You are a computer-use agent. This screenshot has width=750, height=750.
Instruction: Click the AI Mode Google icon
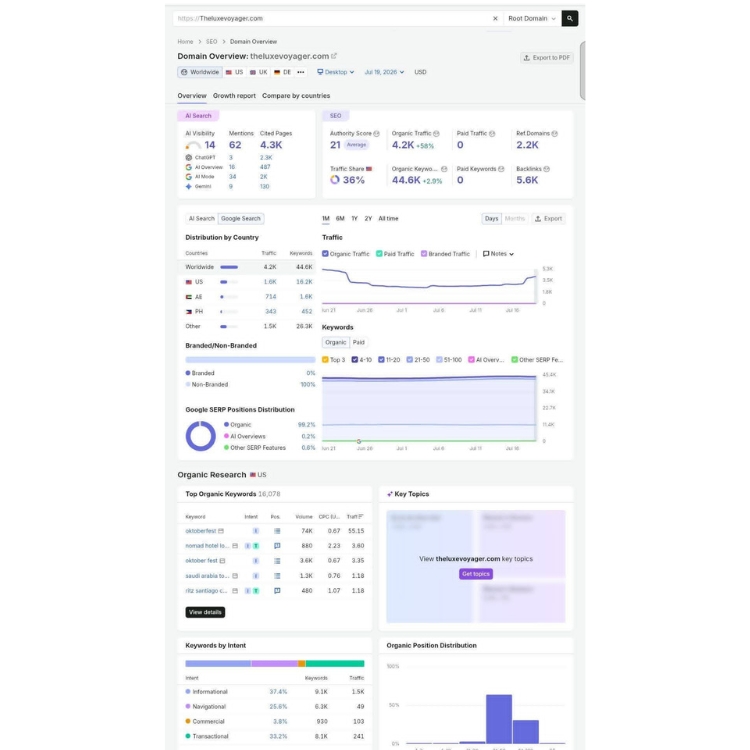188,176
